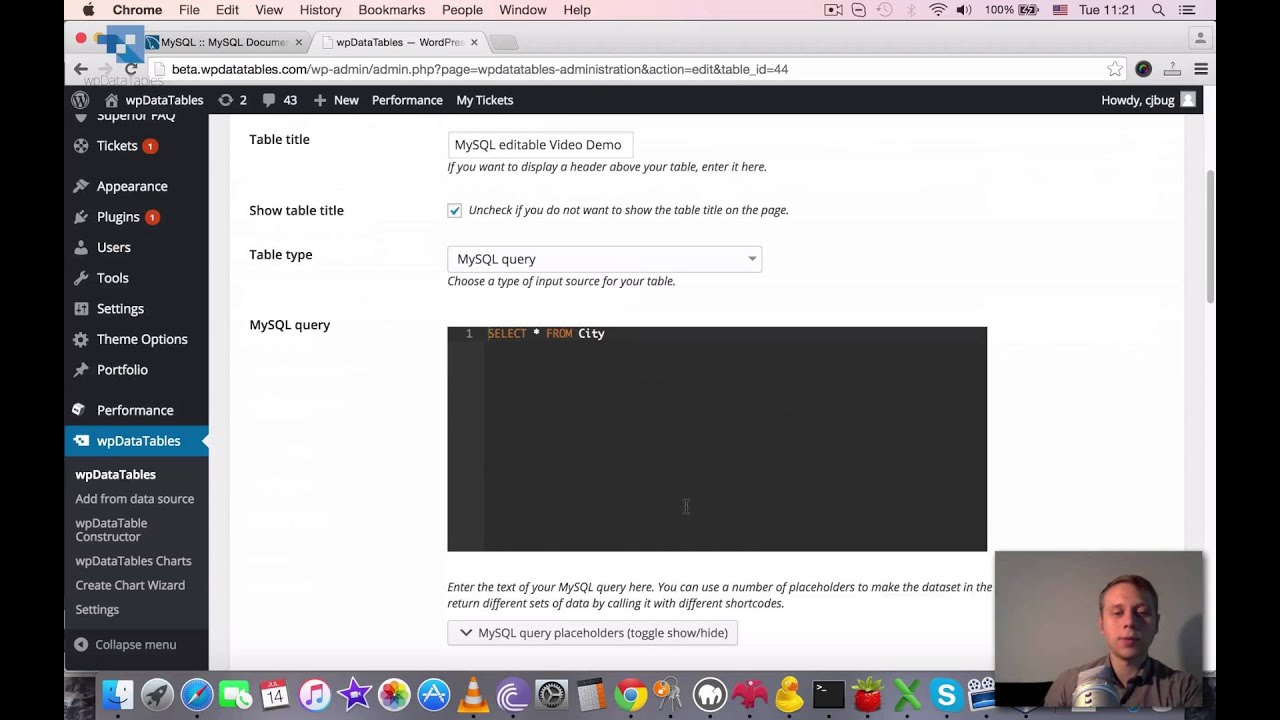Switch to the MySQL Documentation tab
This screenshot has height=720, width=1280.
(223, 42)
